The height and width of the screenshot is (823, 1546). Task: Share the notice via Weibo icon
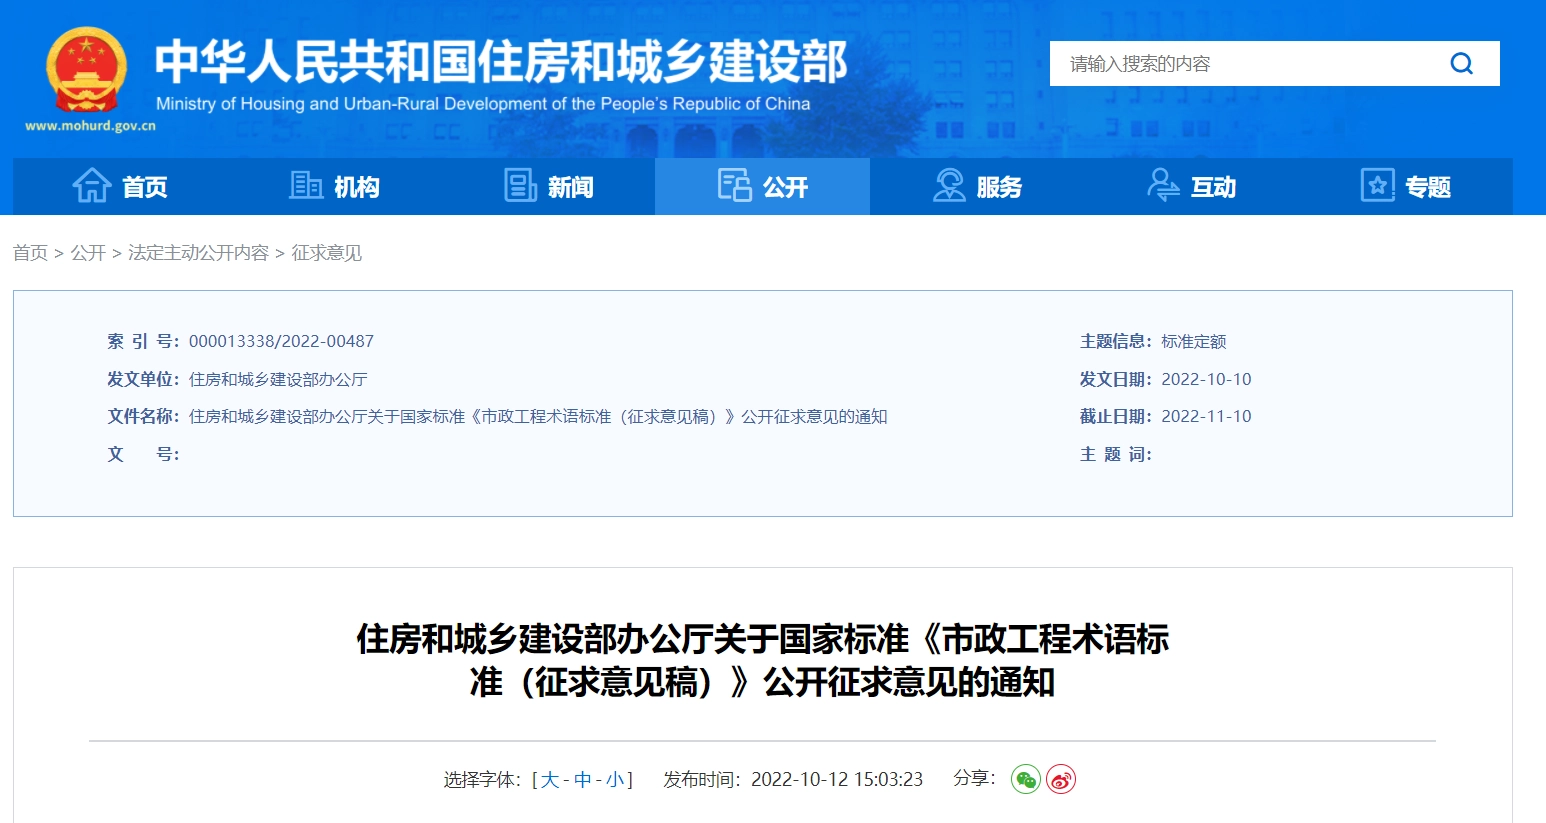[x=1061, y=779]
